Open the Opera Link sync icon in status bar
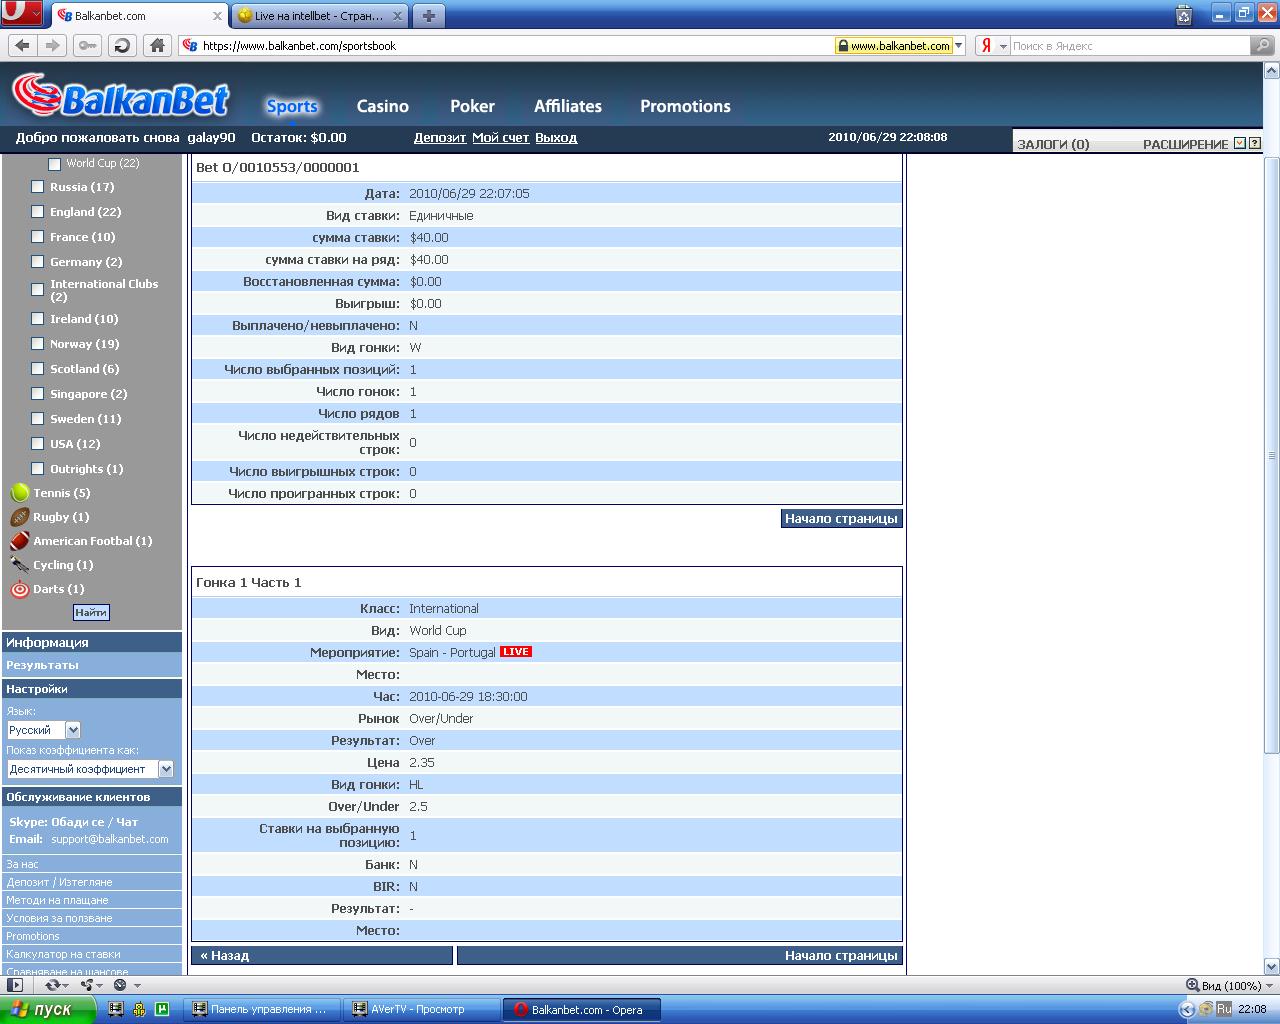Image resolution: width=1280 pixels, height=1024 pixels. coord(52,985)
